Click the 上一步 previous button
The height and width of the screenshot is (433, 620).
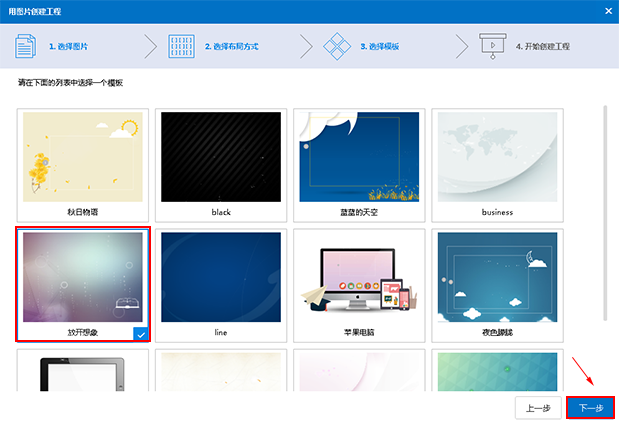point(538,408)
